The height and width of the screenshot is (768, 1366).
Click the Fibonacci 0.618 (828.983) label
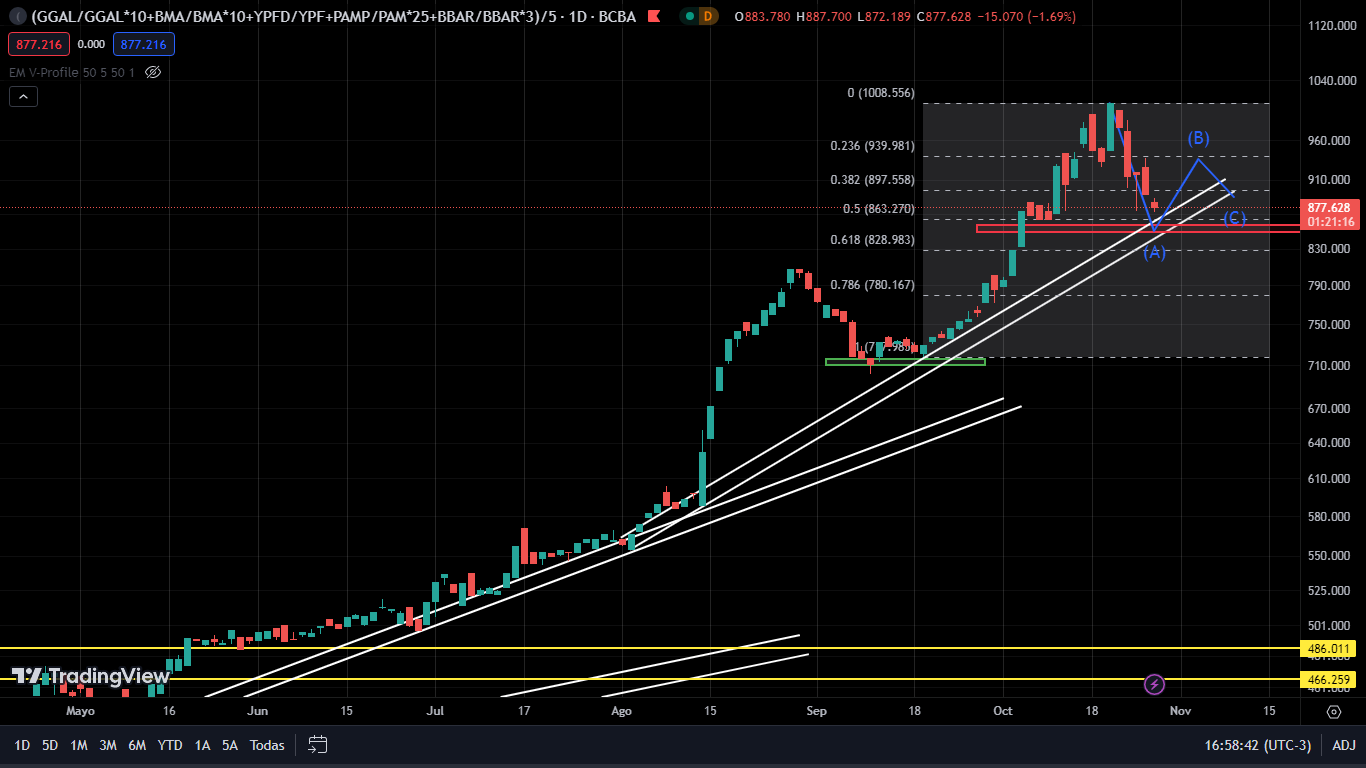872,240
